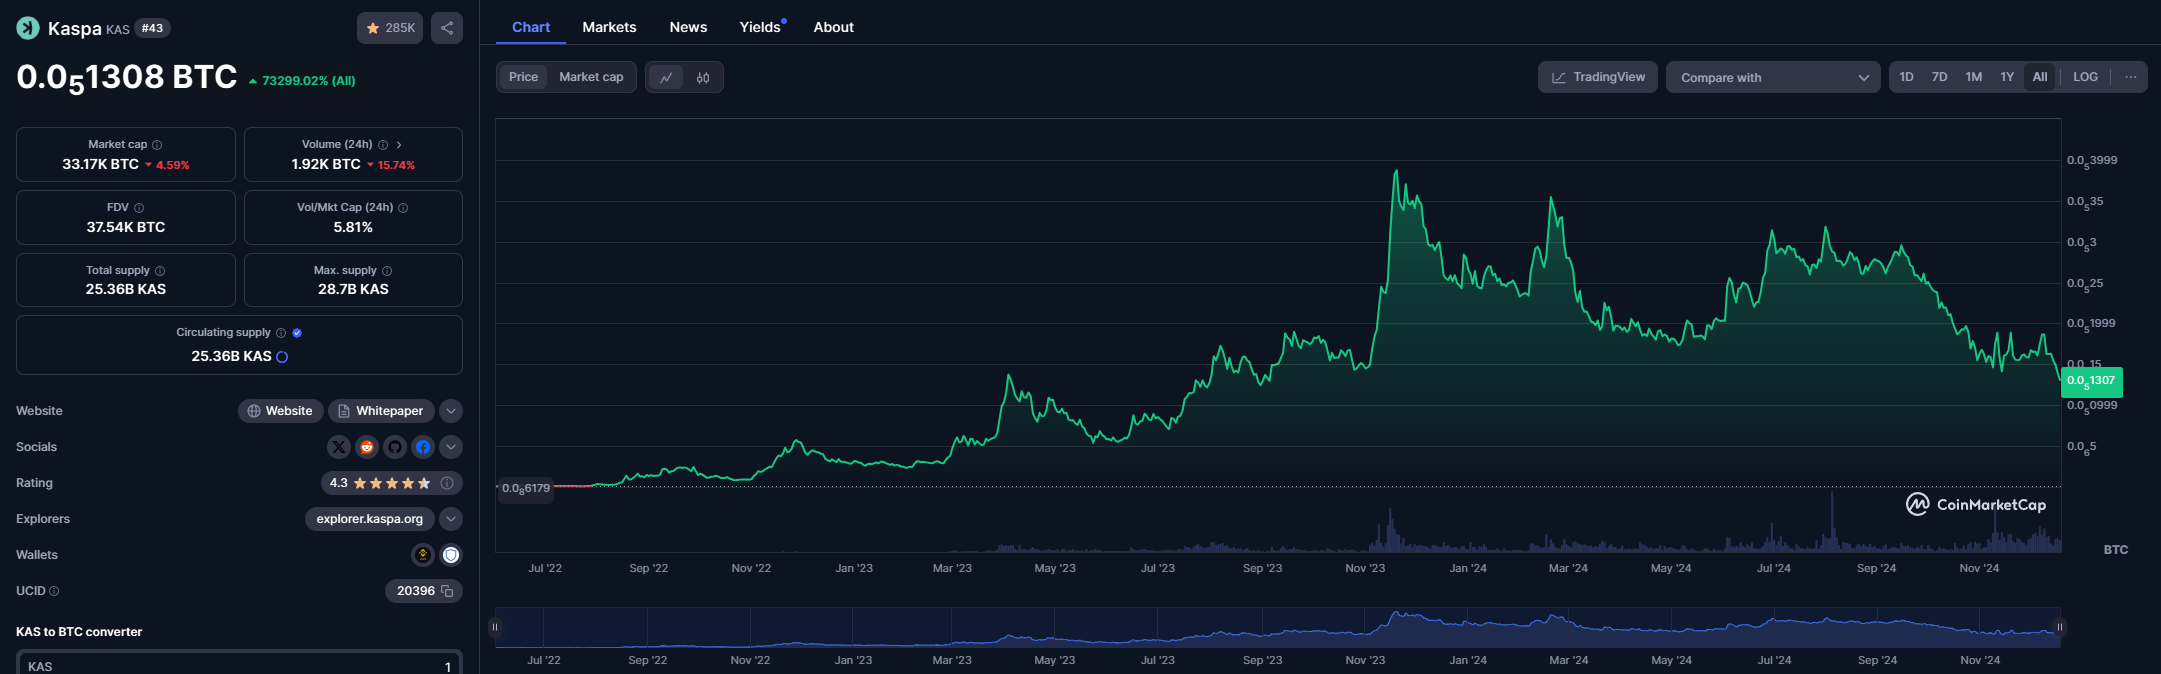This screenshot has width=2161, height=674.
Task: Click the left handle of the range navigator
Action: [495, 627]
